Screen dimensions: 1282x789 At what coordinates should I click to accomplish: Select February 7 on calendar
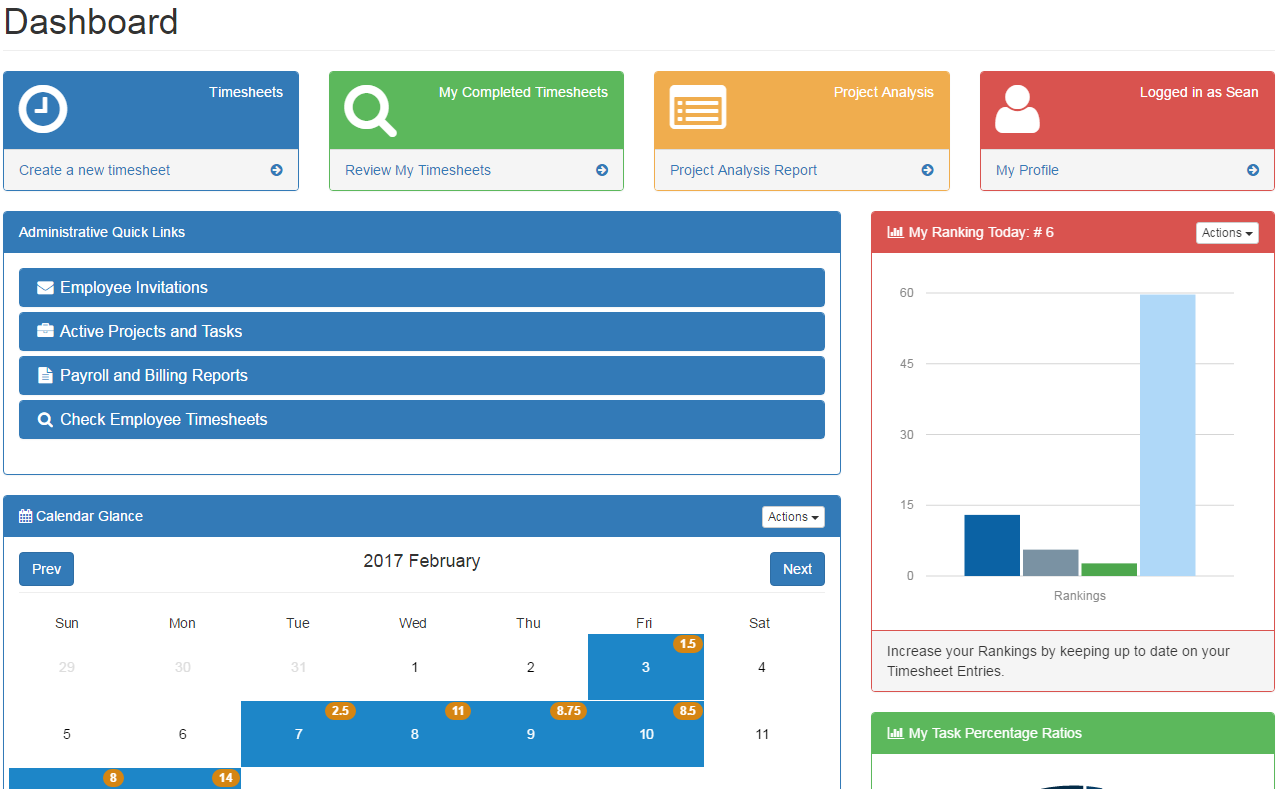(x=299, y=734)
